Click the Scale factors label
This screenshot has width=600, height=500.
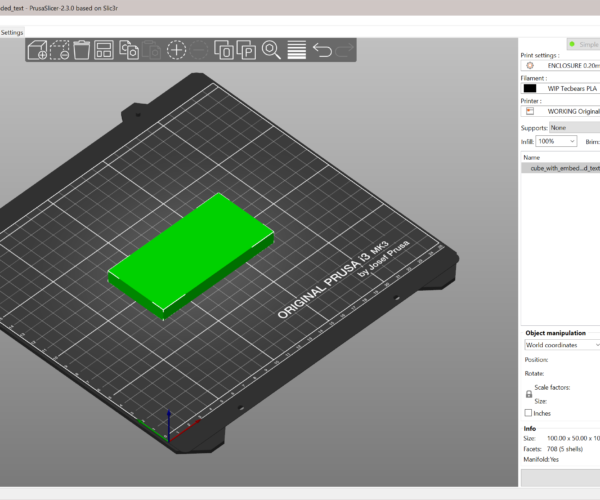click(x=552, y=388)
